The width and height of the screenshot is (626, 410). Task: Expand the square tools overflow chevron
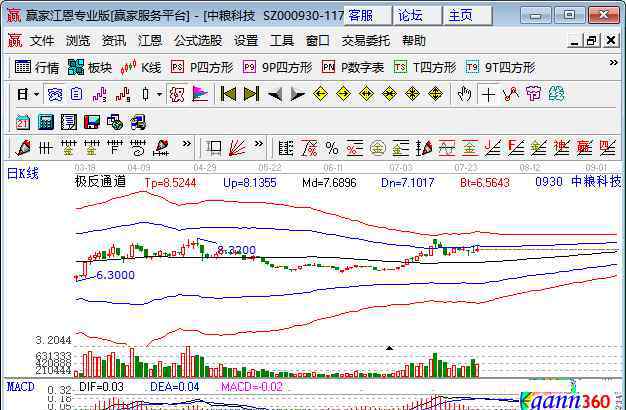[x=259, y=144]
